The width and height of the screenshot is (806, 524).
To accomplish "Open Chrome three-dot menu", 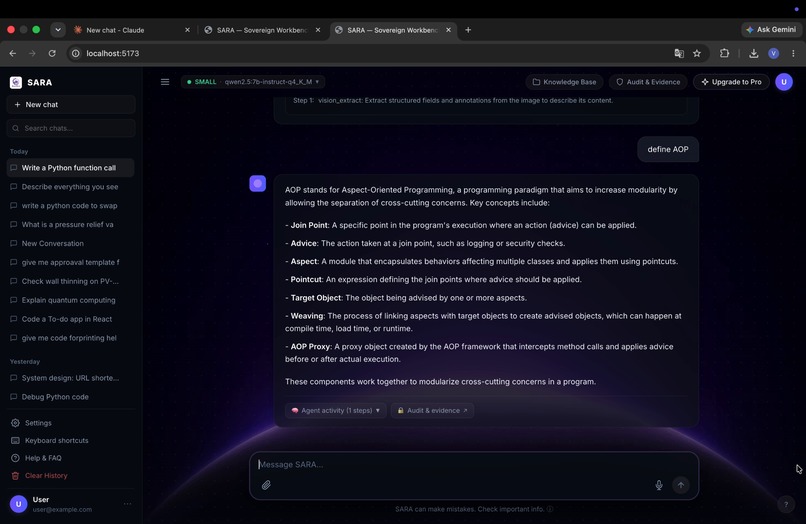I will [793, 53].
